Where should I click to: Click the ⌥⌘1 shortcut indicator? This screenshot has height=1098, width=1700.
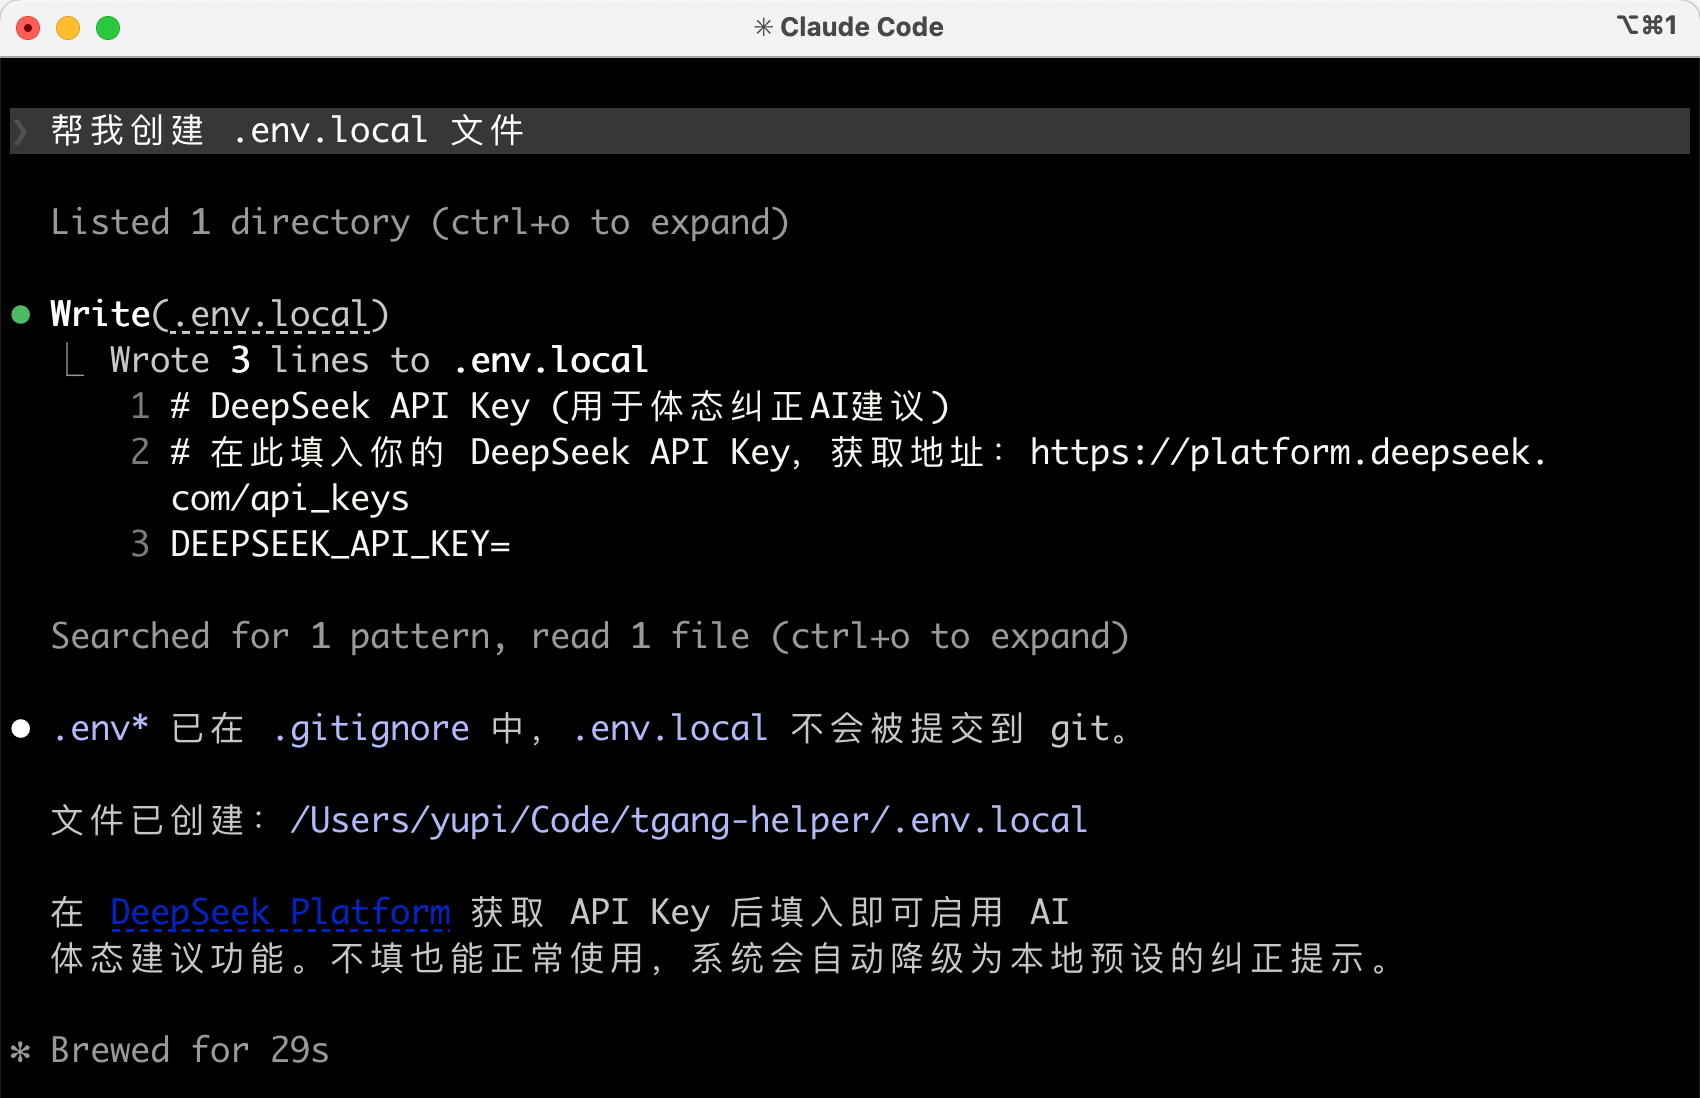coord(1646,25)
